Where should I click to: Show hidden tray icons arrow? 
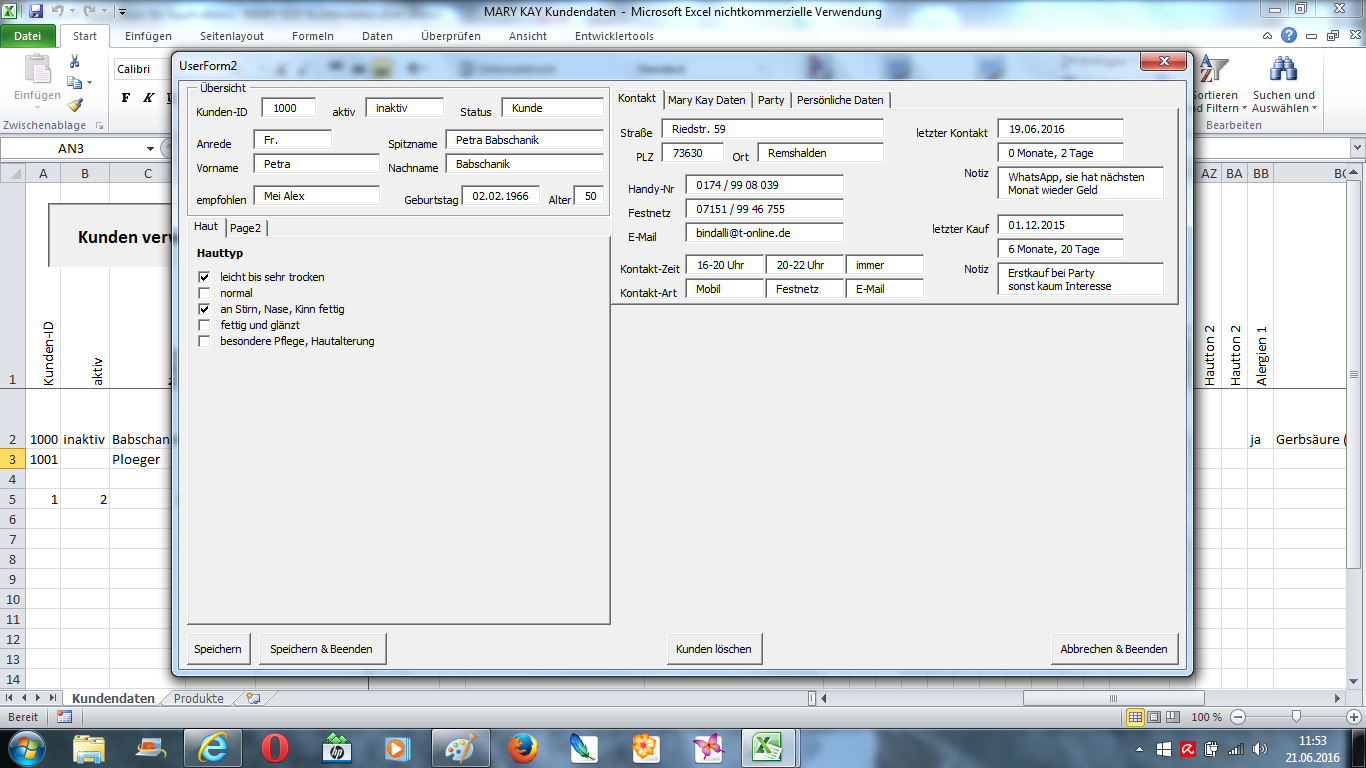(1140, 748)
